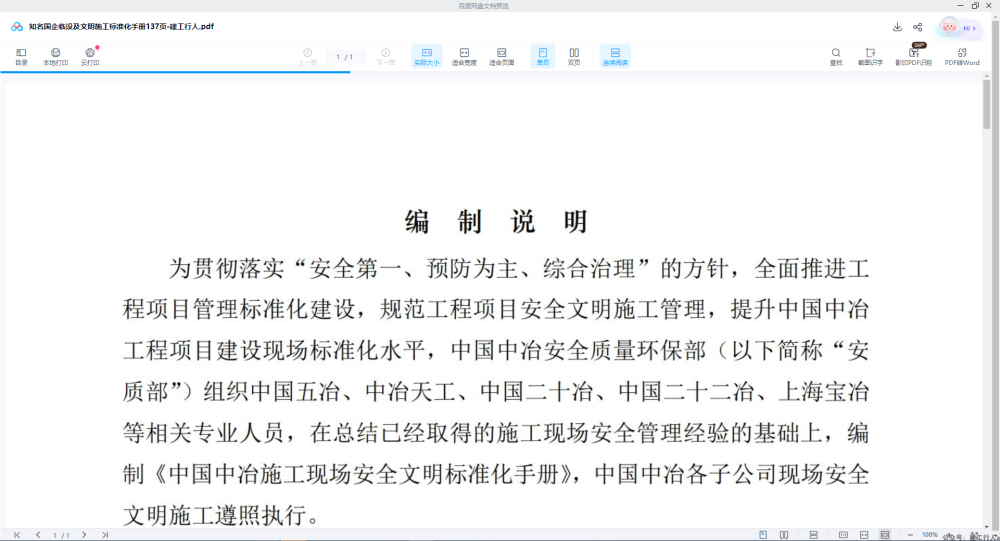Click fit page icon in status bar
1000x541 pixels.
[x=885, y=535]
